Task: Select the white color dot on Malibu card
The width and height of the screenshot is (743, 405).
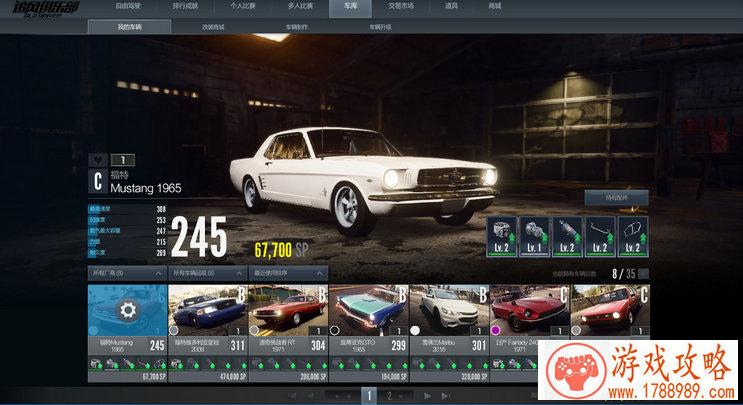Action: point(416,329)
